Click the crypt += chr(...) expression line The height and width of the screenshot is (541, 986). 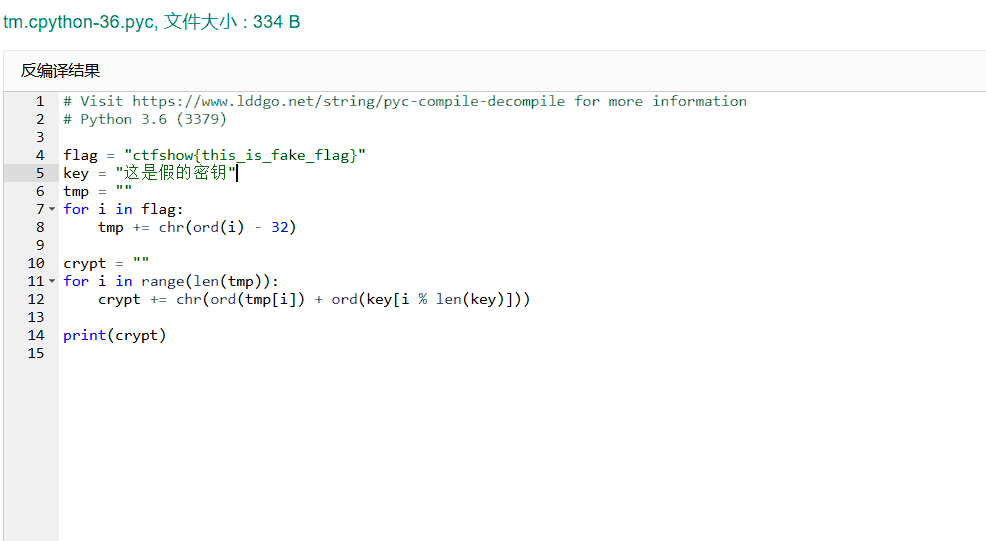click(x=314, y=299)
